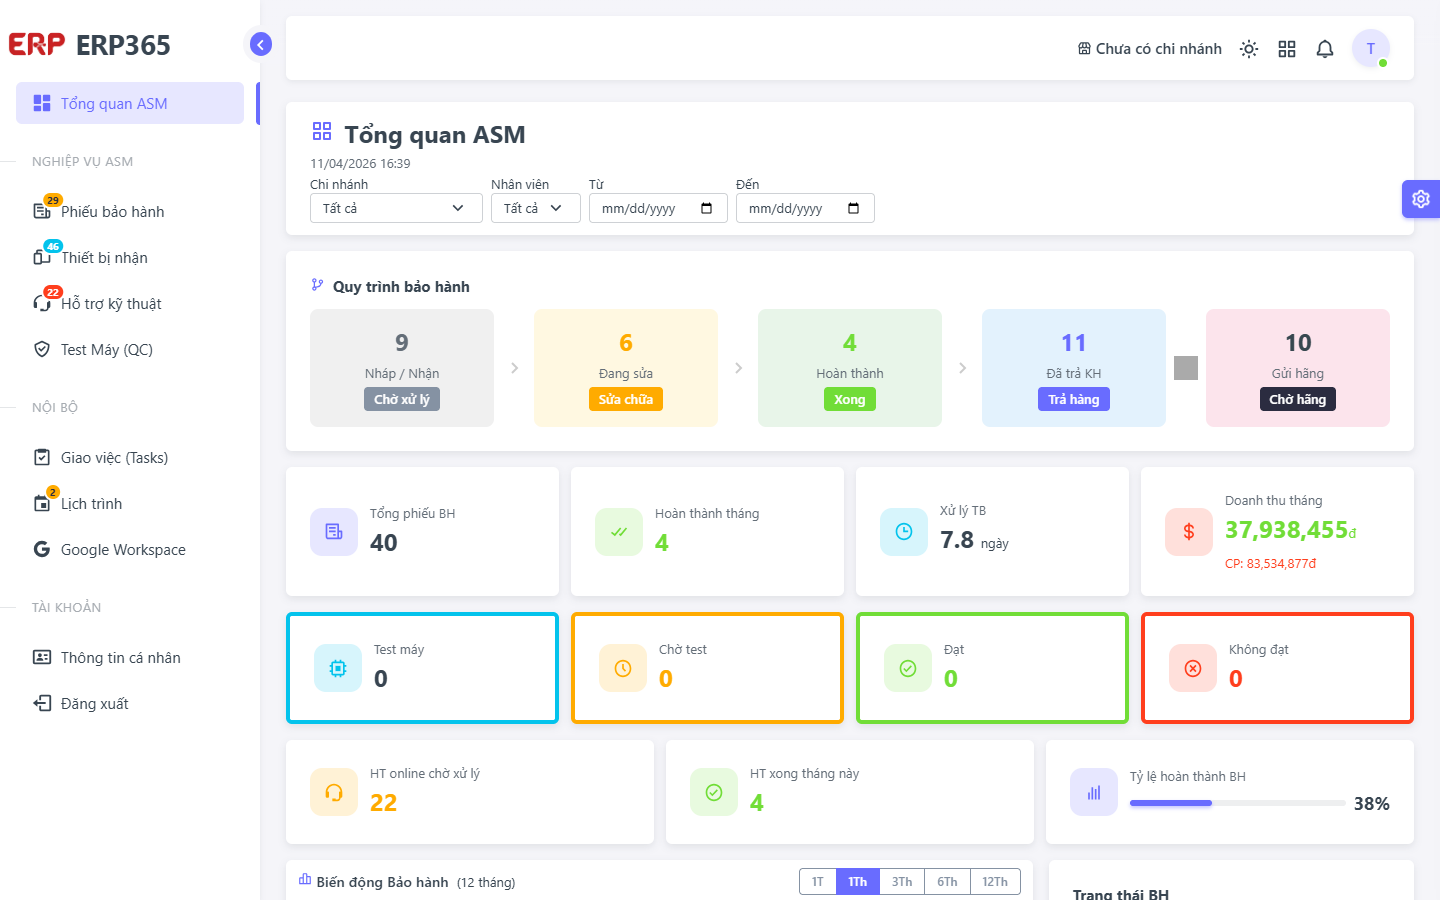Viewport: 1440px width, 900px height.
Task: Click the Test máy chip icon
Action: (338, 668)
